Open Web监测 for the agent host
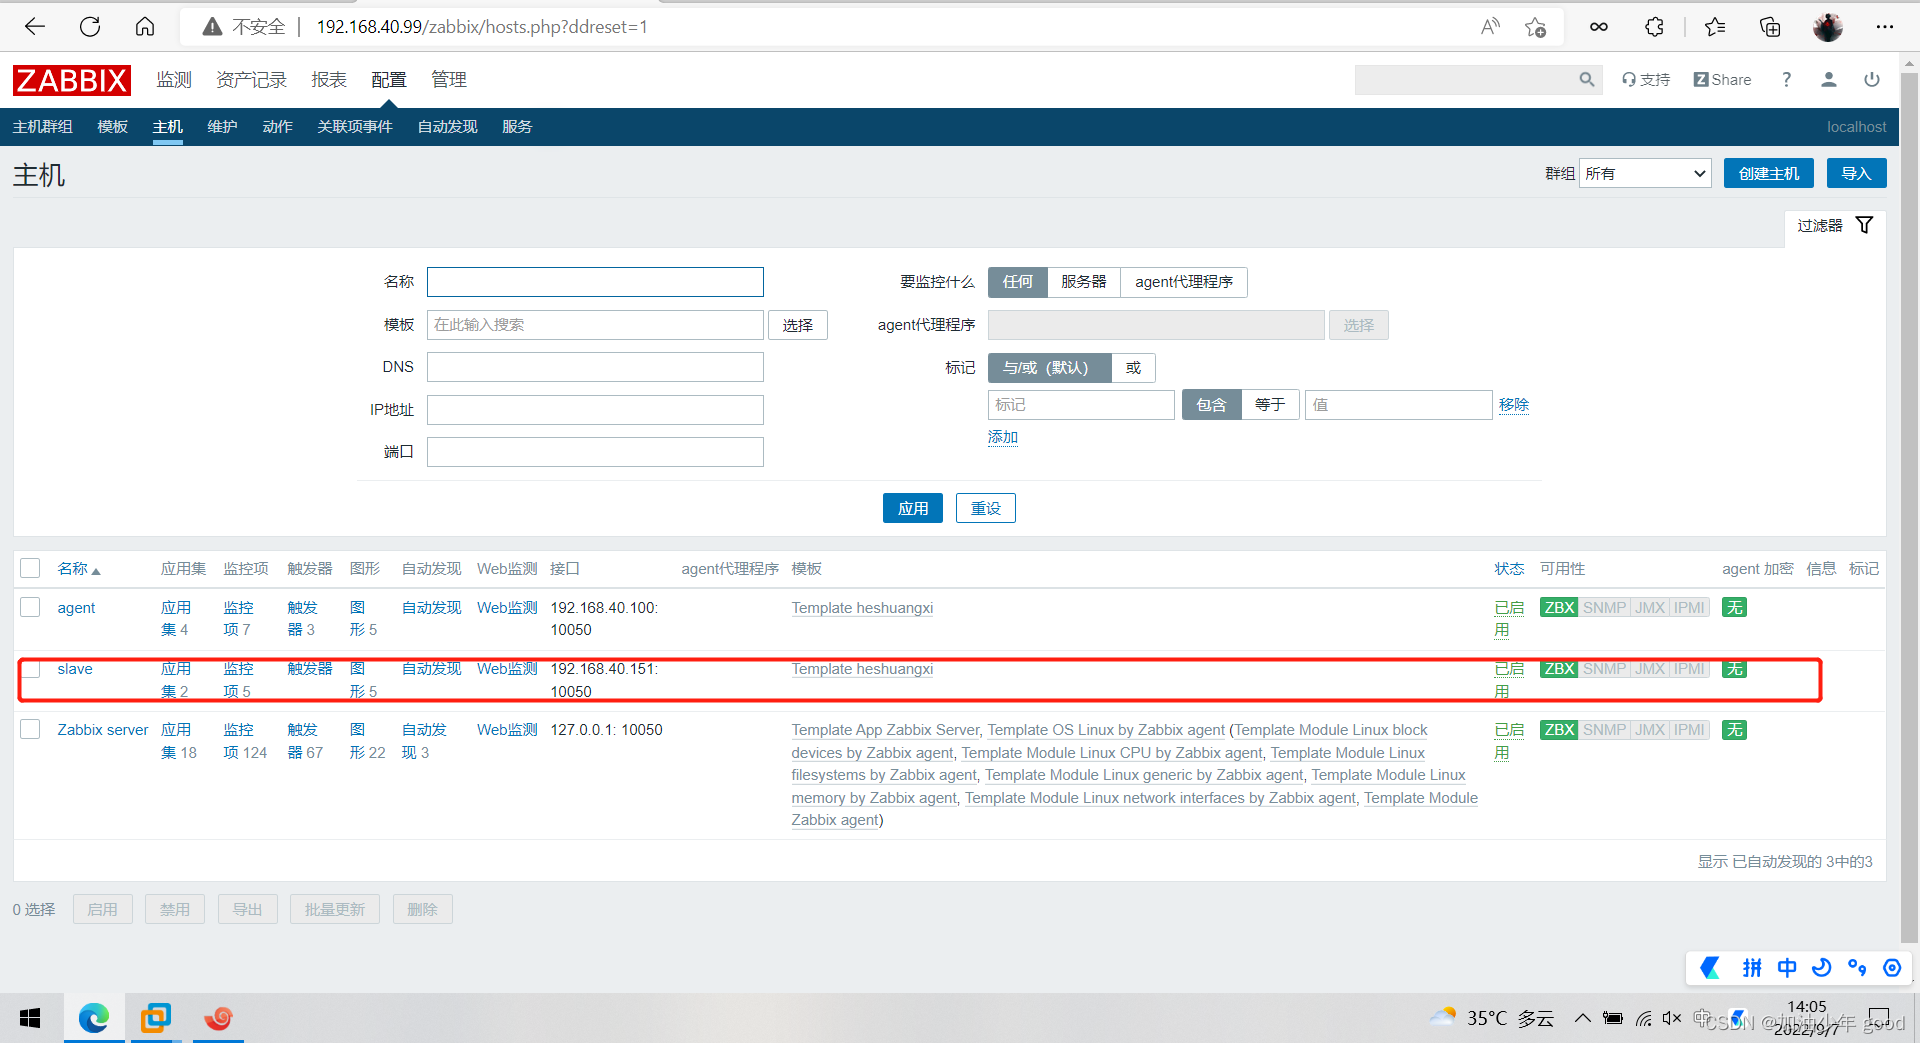This screenshot has height=1043, width=1920. tap(507, 608)
